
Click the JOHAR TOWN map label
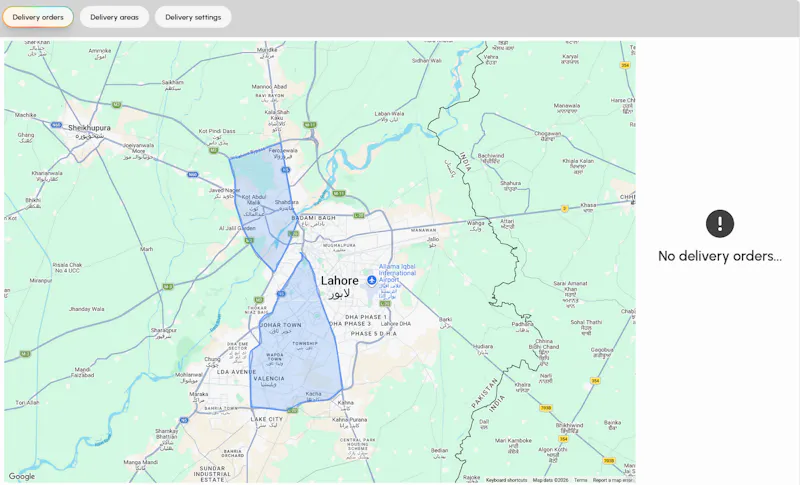[x=281, y=325]
